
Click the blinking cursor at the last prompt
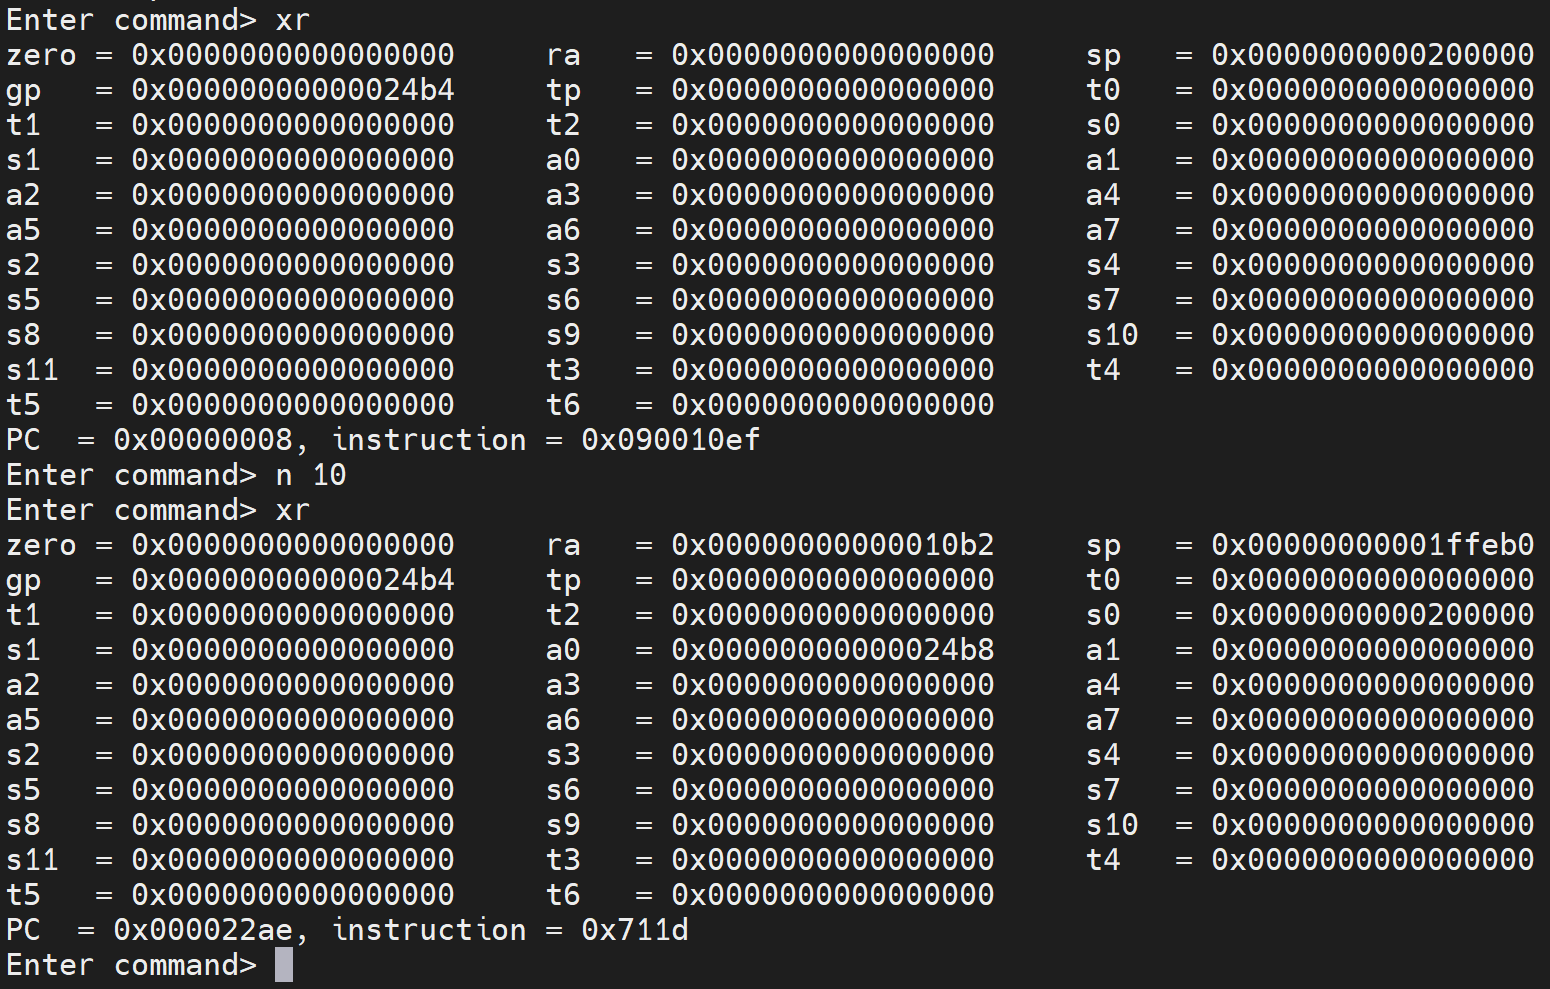(x=284, y=965)
